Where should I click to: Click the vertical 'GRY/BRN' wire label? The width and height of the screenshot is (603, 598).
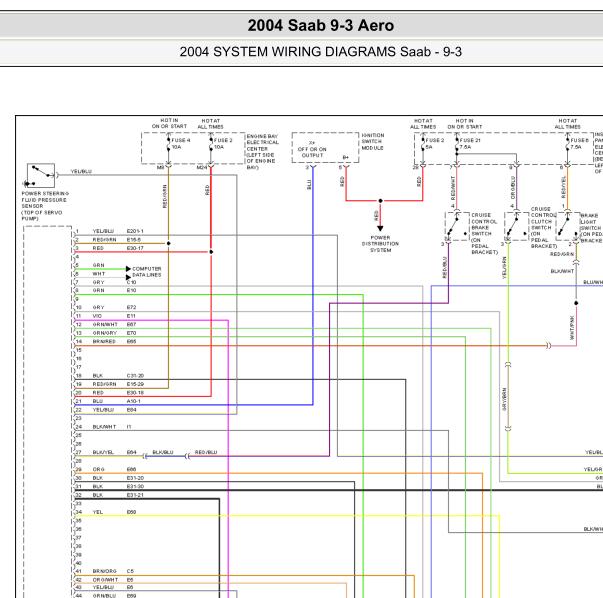click(504, 399)
